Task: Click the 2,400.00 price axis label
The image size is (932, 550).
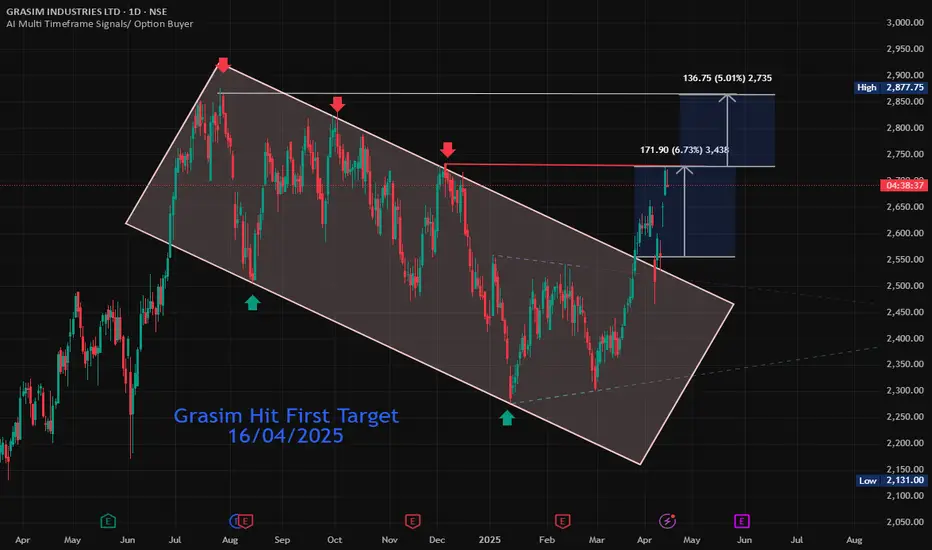Action: [905, 338]
